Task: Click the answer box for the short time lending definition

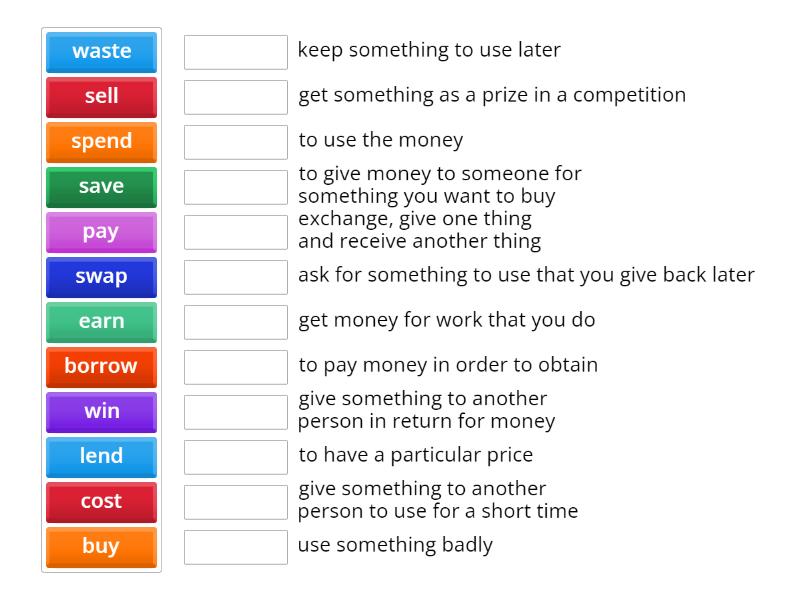Action: click(235, 500)
